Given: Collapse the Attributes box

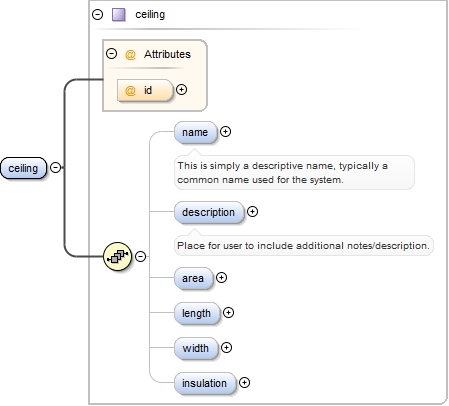Looking at the screenshot, I should [111, 54].
